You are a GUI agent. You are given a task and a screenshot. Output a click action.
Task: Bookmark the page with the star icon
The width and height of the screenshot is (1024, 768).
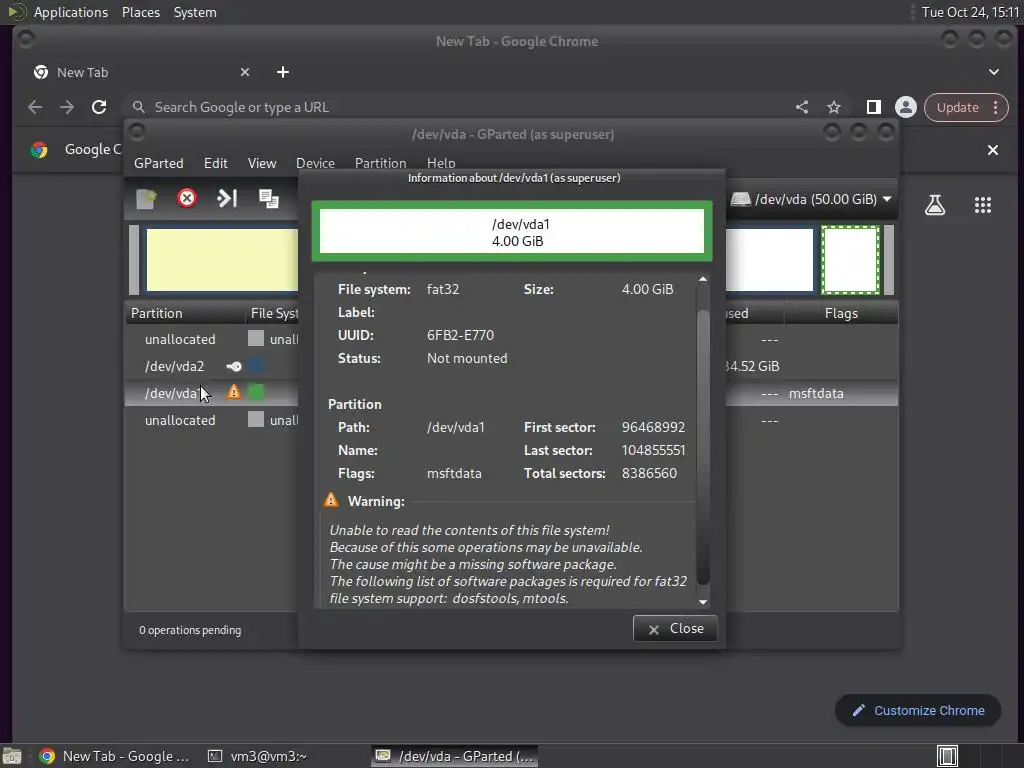coord(834,107)
